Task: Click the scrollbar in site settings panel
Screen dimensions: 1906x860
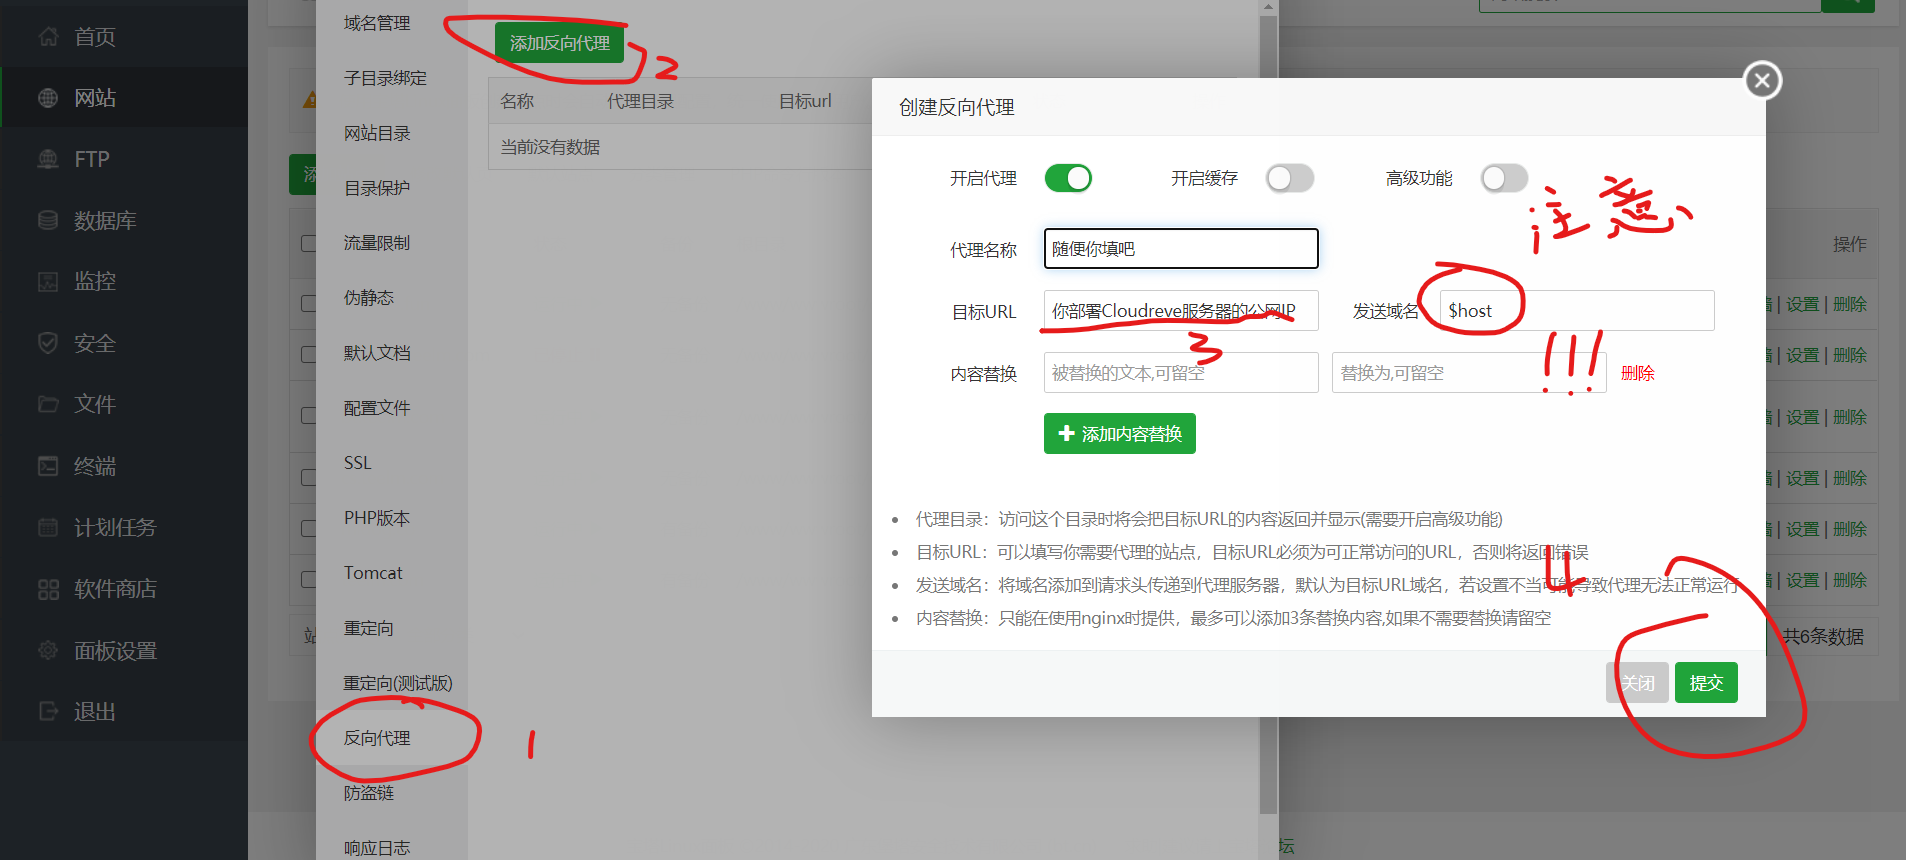Action: (1269, 414)
